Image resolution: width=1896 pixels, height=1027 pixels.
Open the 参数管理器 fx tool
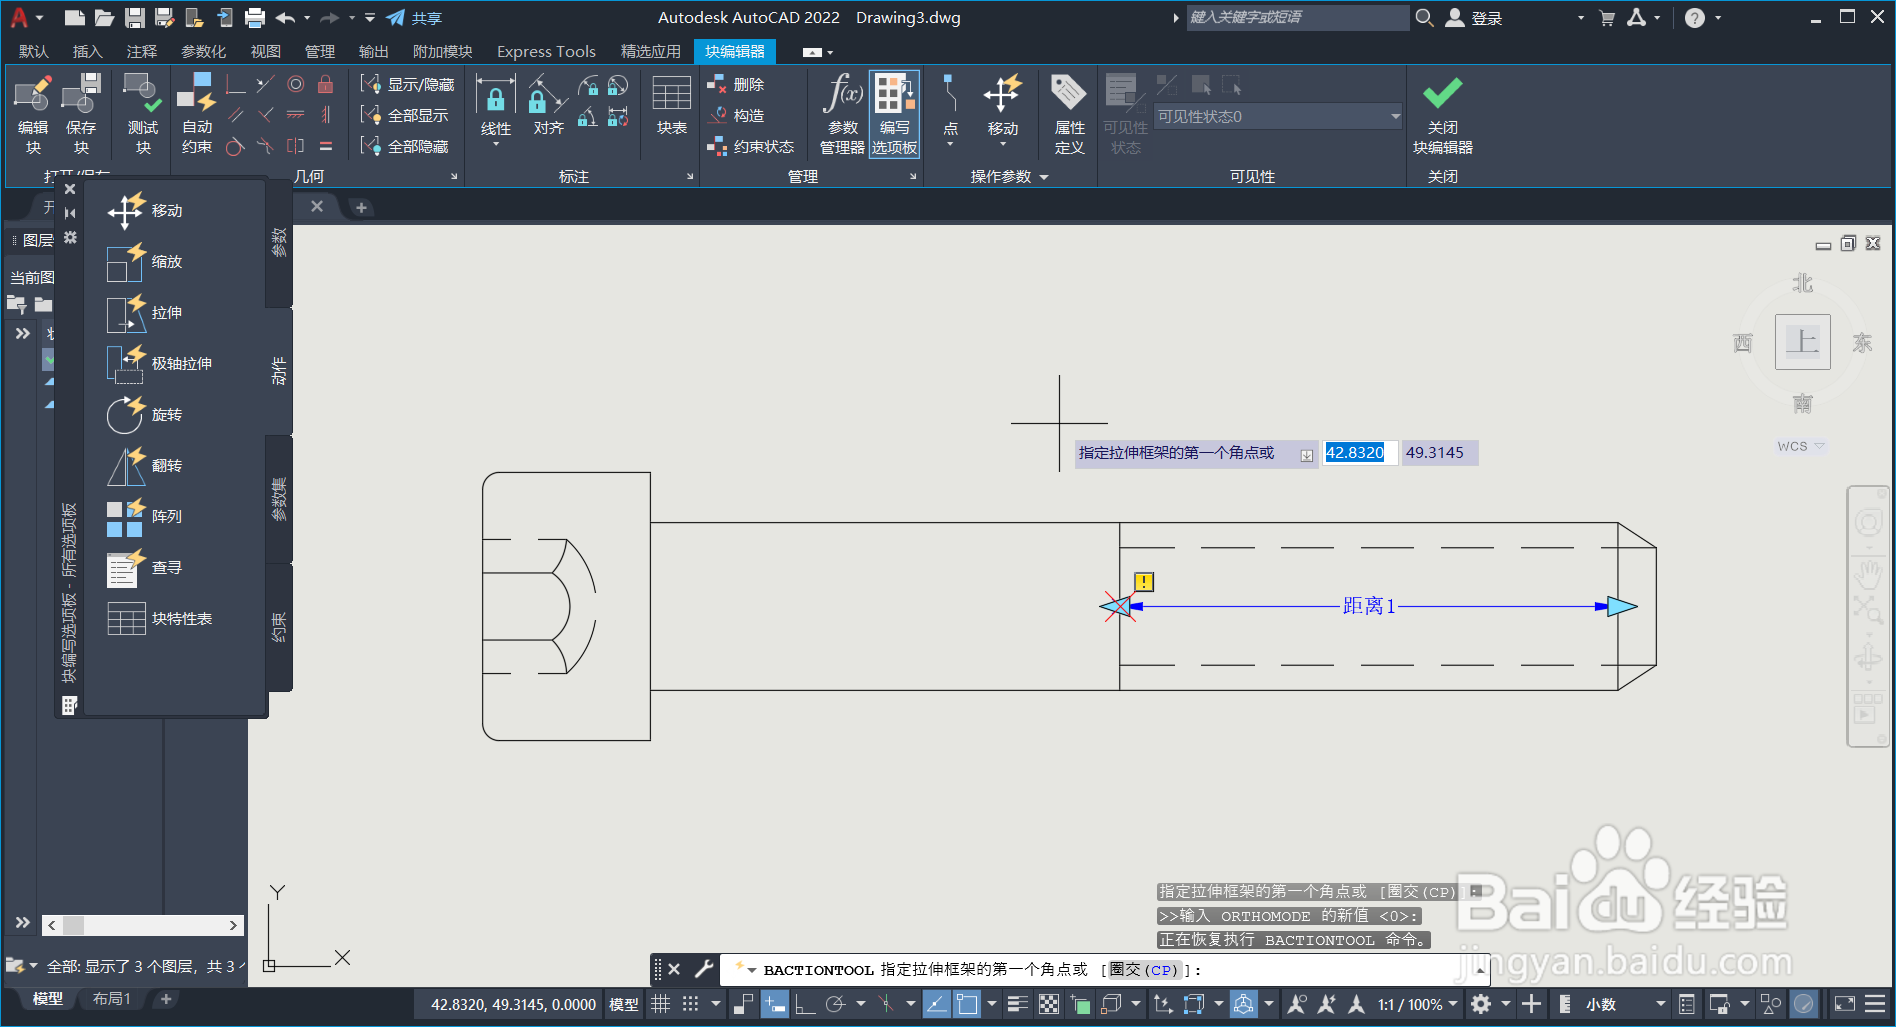tap(842, 114)
